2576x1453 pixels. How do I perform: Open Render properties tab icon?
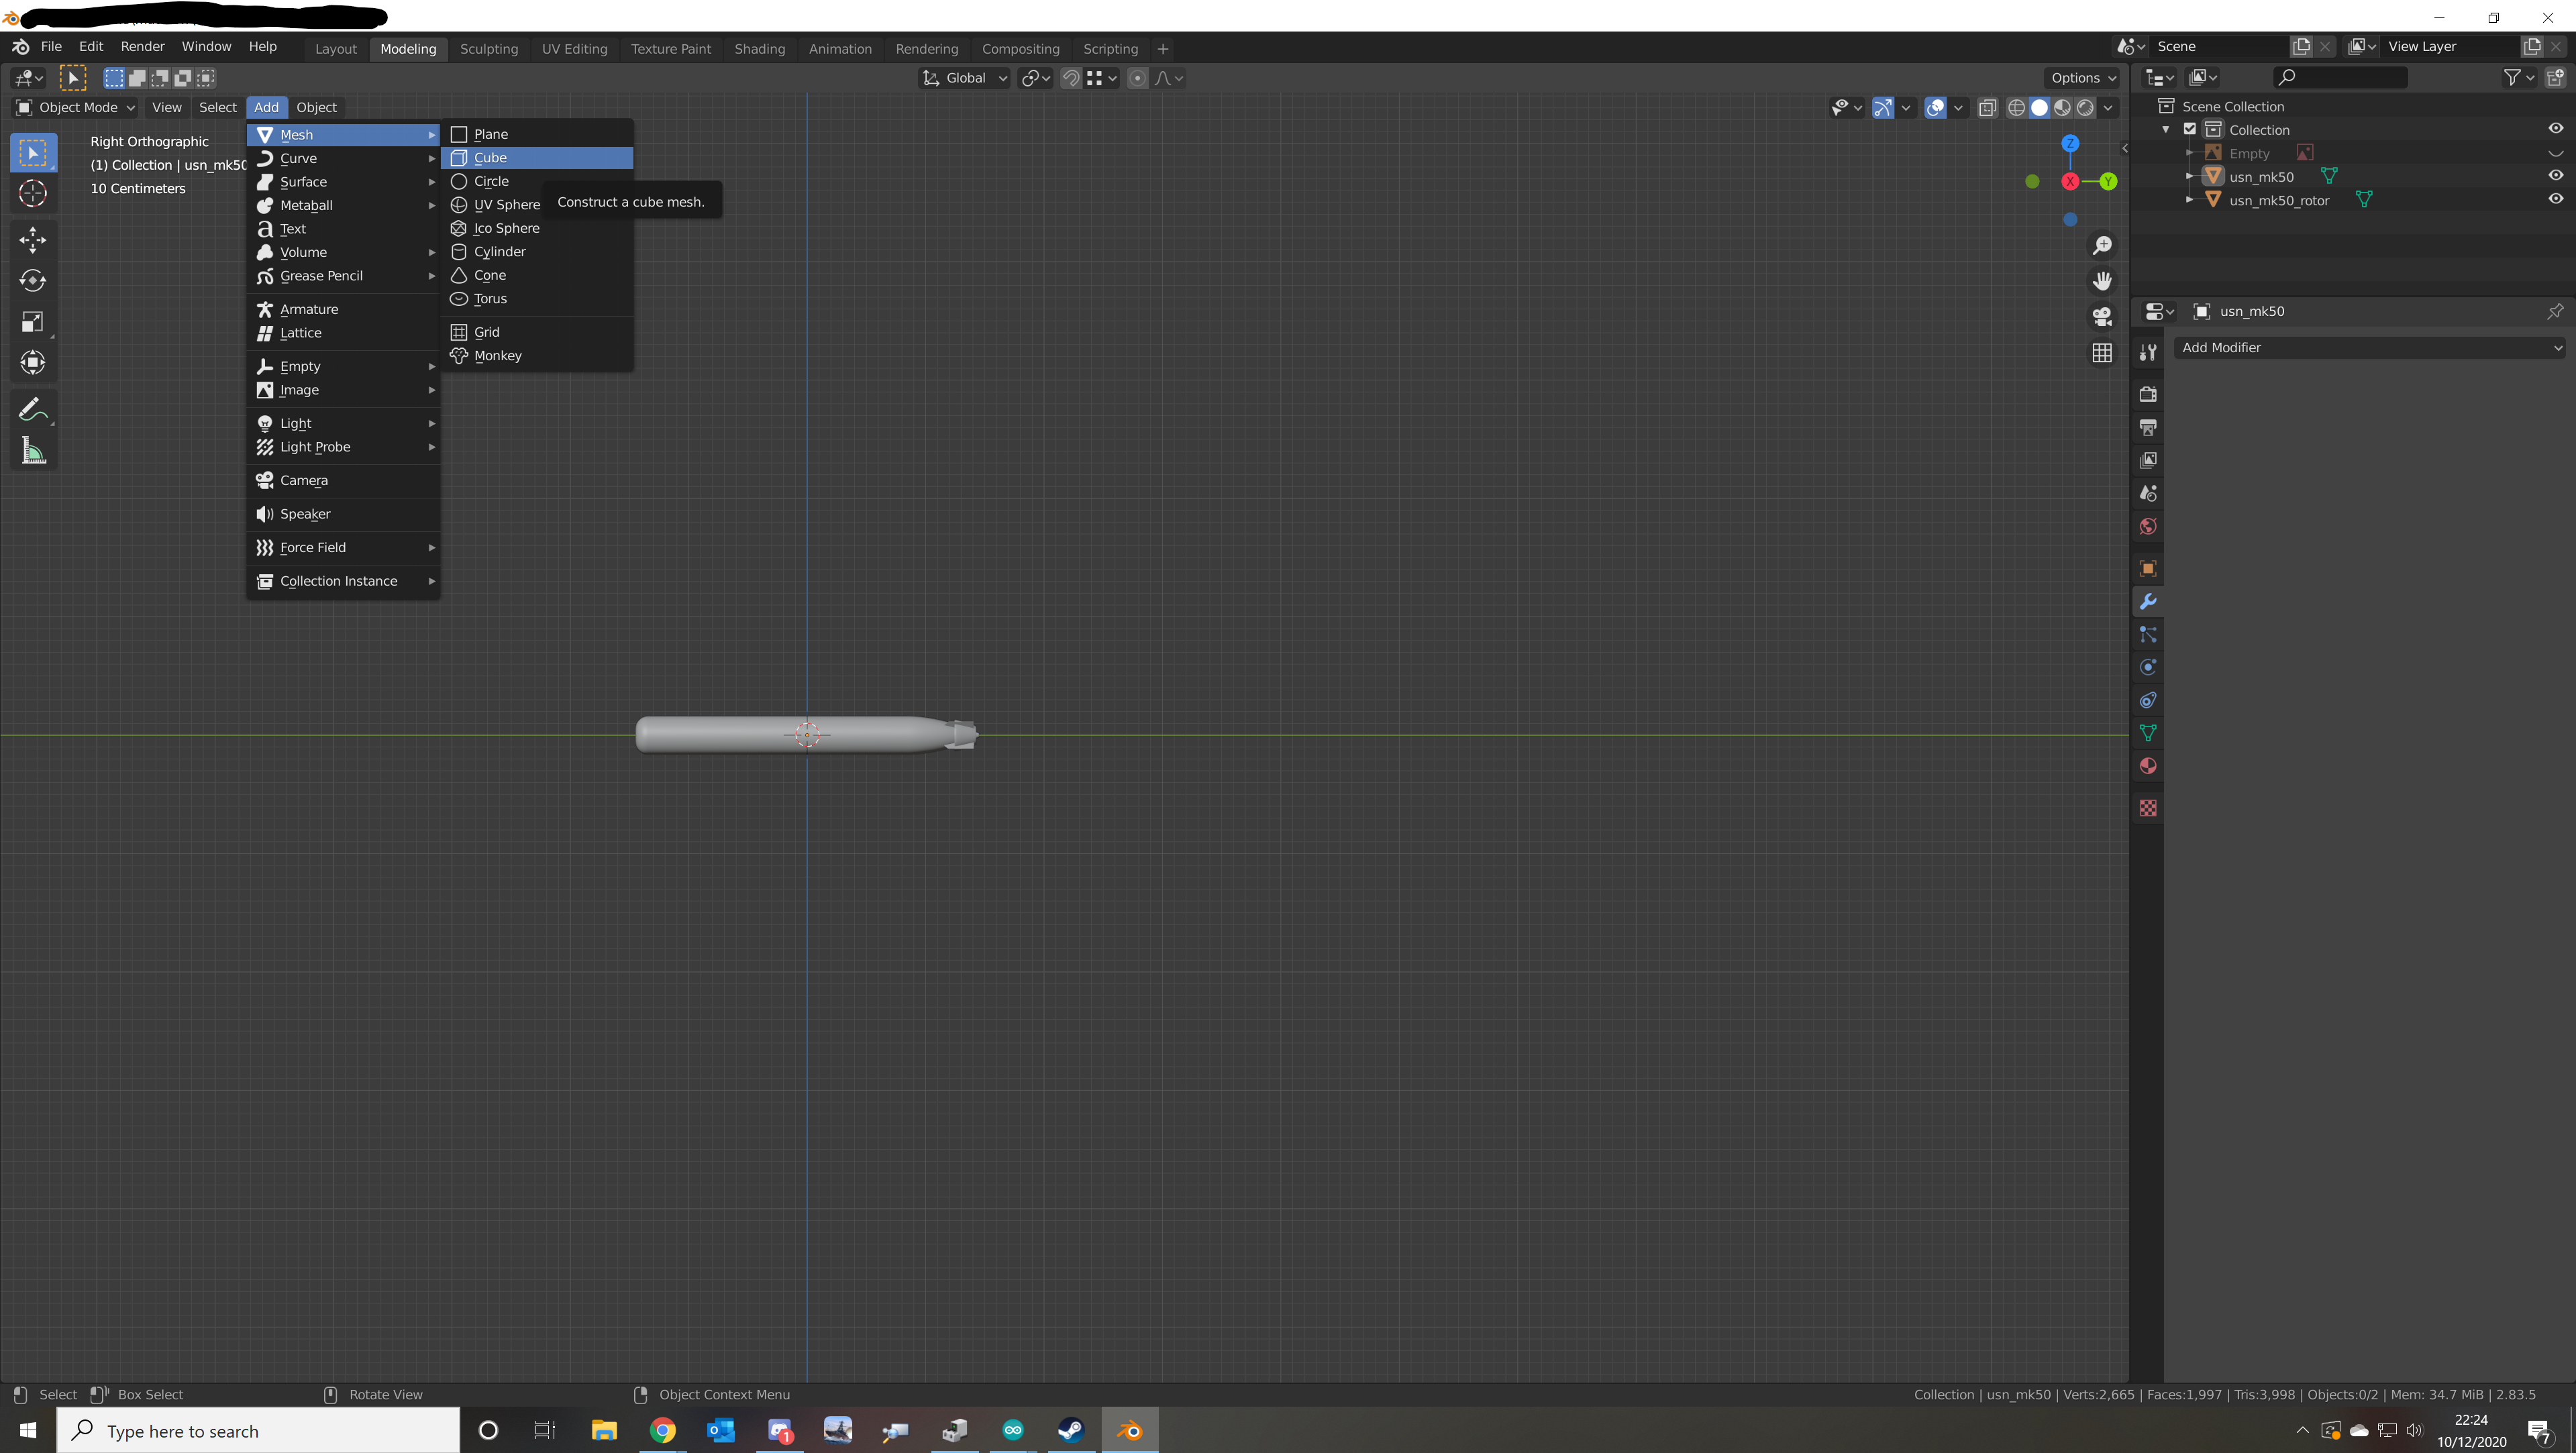(x=2148, y=394)
